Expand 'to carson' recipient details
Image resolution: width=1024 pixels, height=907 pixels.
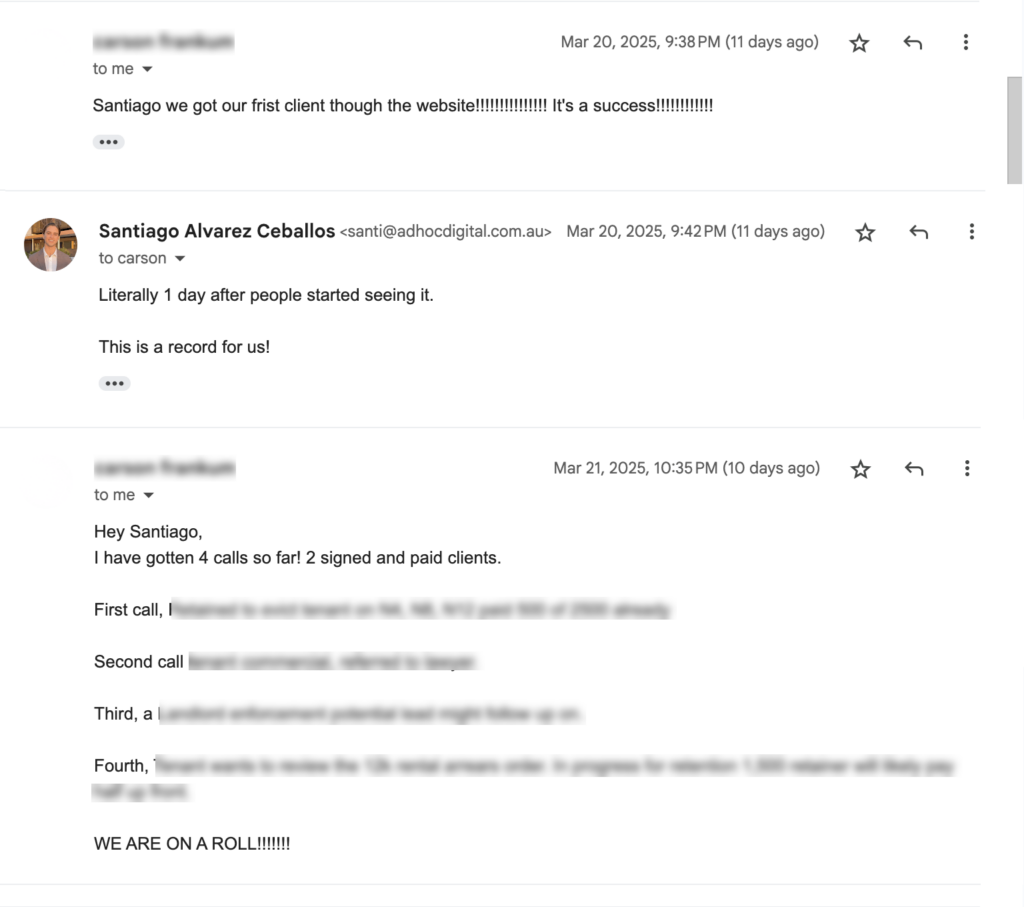pyautogui.click(x=180, y=259)
